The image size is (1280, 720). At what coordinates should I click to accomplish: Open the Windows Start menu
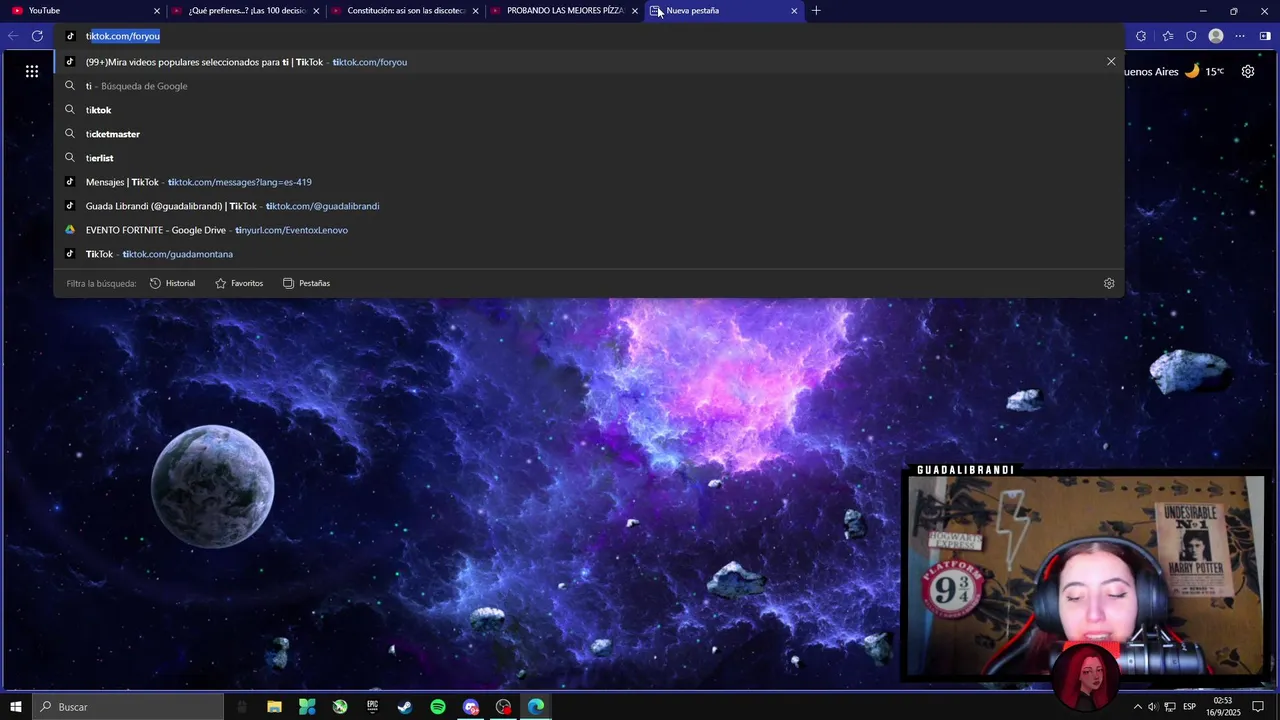tap(16, 707)
